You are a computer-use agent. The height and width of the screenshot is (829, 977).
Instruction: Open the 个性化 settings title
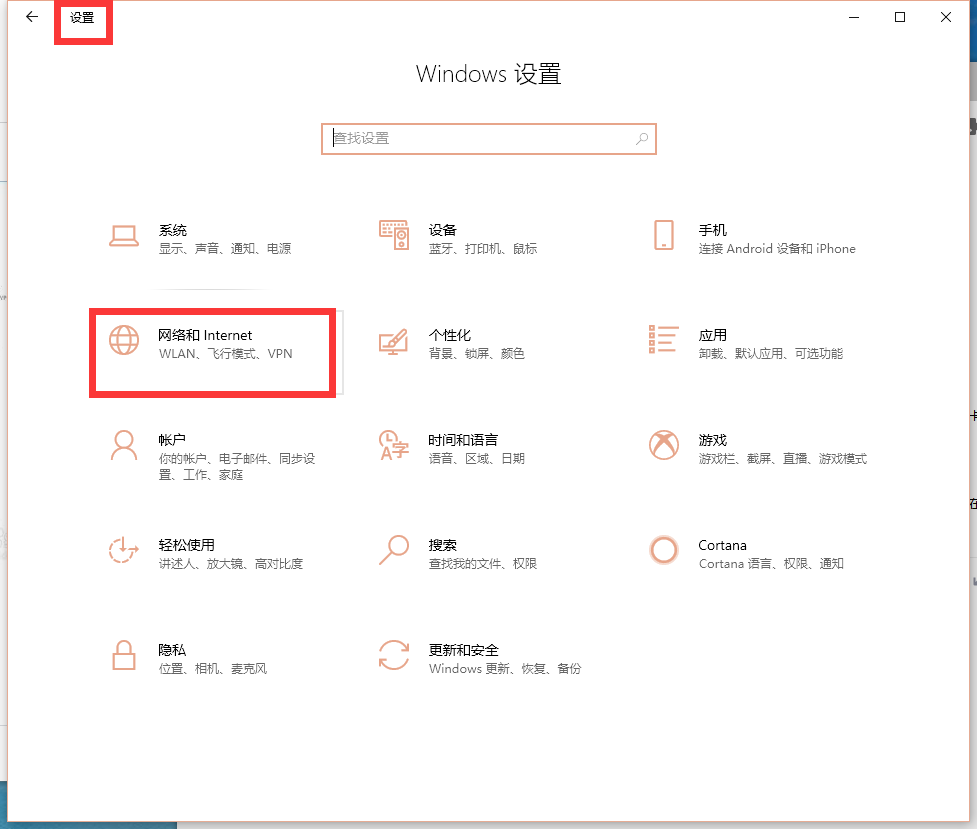coord(449,335)
